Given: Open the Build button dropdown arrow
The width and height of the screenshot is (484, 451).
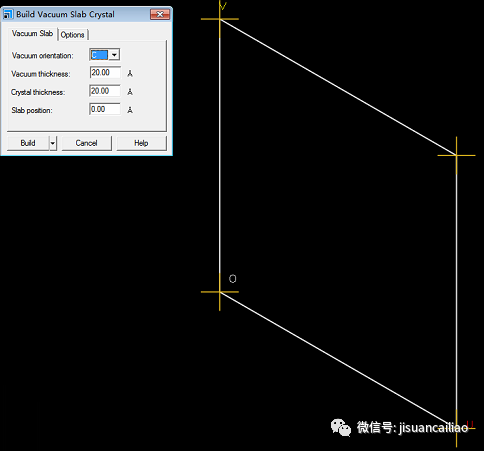Looking at the screenshot, I should click(x=53, y=143).
